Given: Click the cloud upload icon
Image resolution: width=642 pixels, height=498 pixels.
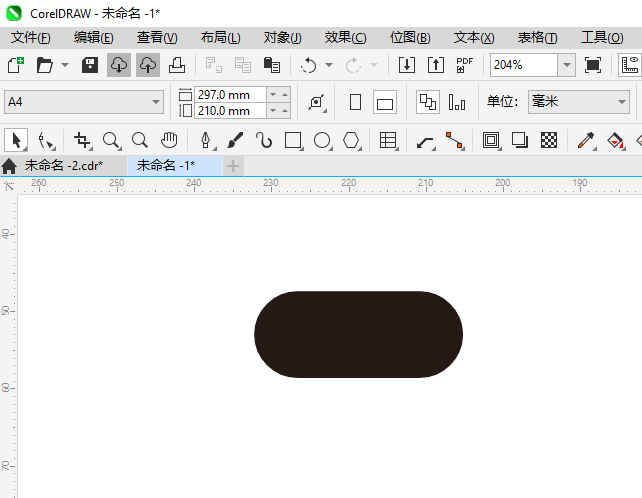Looking at the screenshot, I should click(148, 65).
